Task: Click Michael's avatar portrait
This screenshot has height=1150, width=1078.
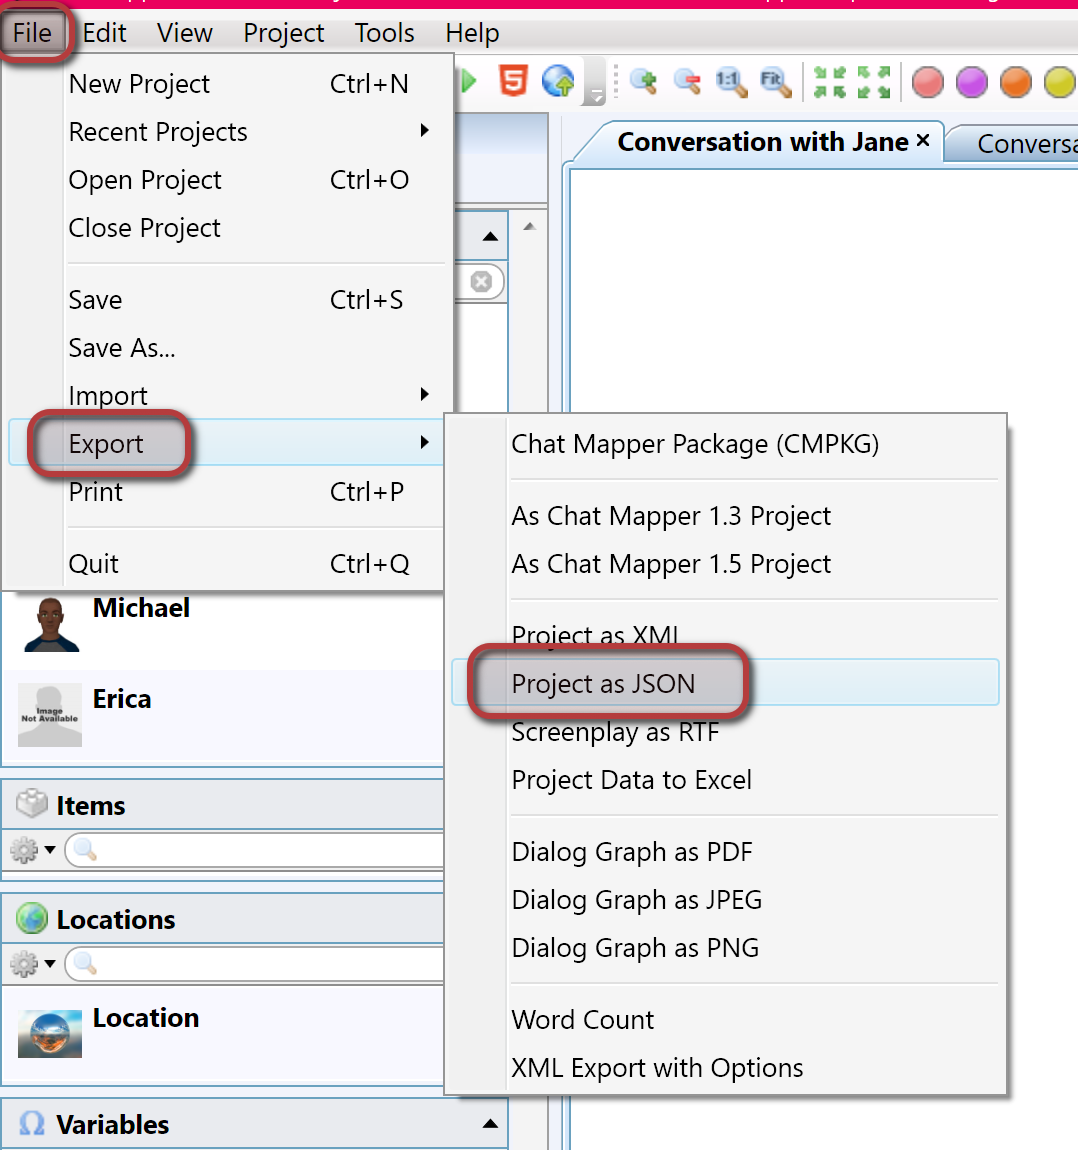Action: [x=51, y=625]
